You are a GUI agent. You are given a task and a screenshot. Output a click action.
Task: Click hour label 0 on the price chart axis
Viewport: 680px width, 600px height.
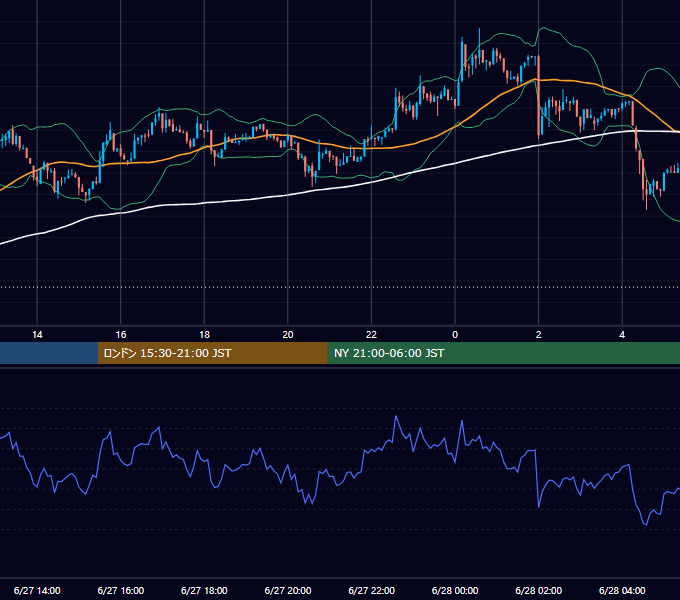[455, 335]
